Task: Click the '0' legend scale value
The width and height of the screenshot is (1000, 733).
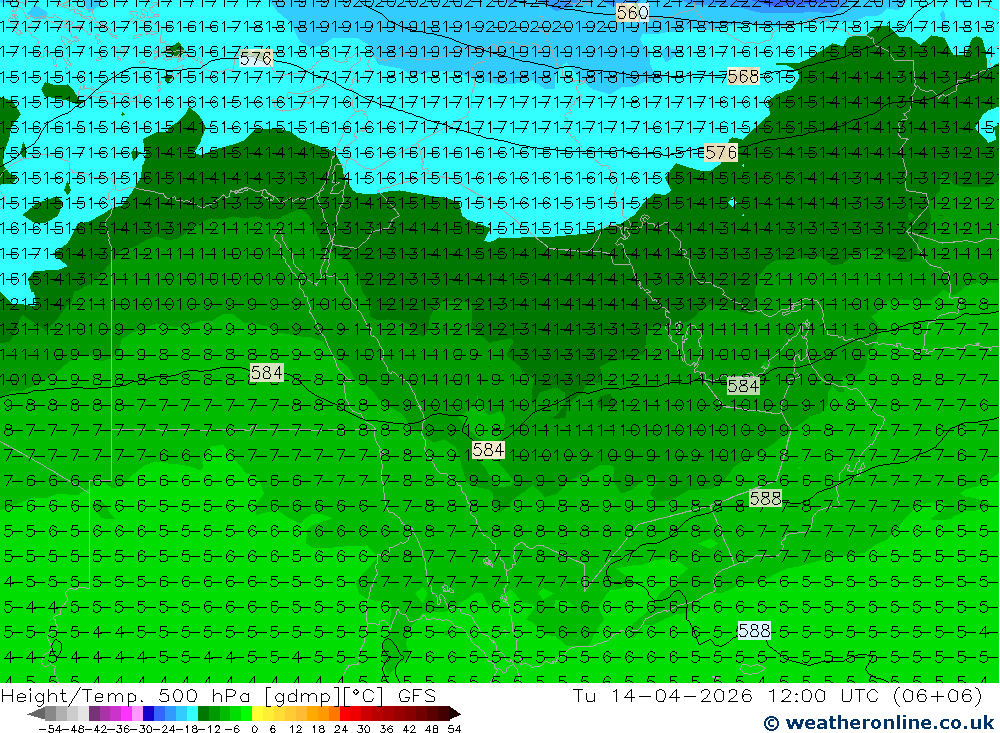Action: click(x=254, y=729)
